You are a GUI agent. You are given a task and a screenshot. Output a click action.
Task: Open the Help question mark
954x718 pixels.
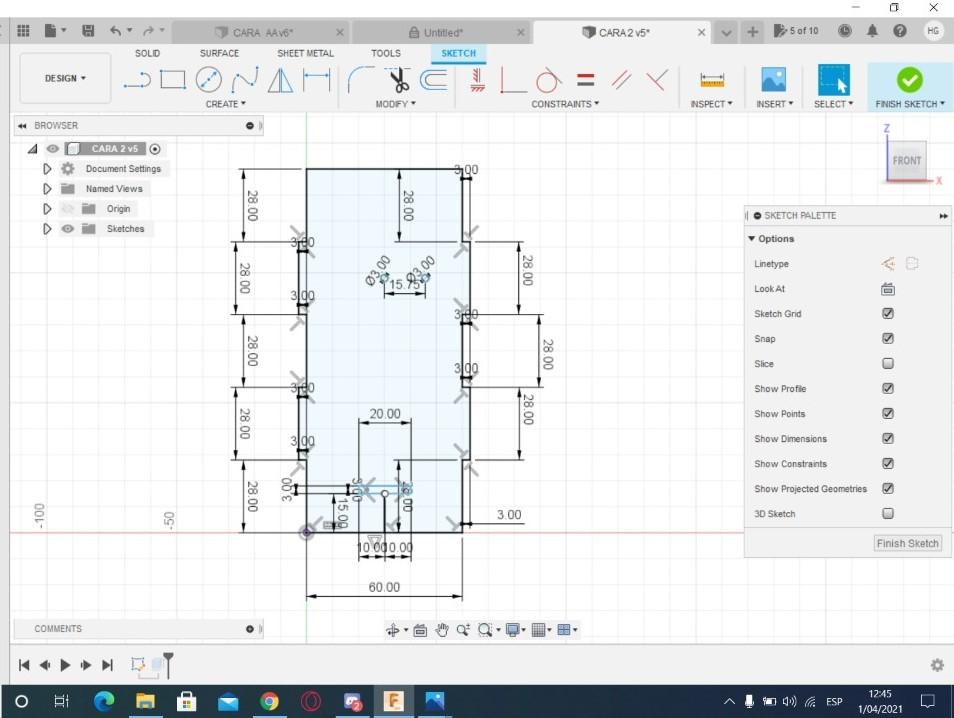coord(900,30)
